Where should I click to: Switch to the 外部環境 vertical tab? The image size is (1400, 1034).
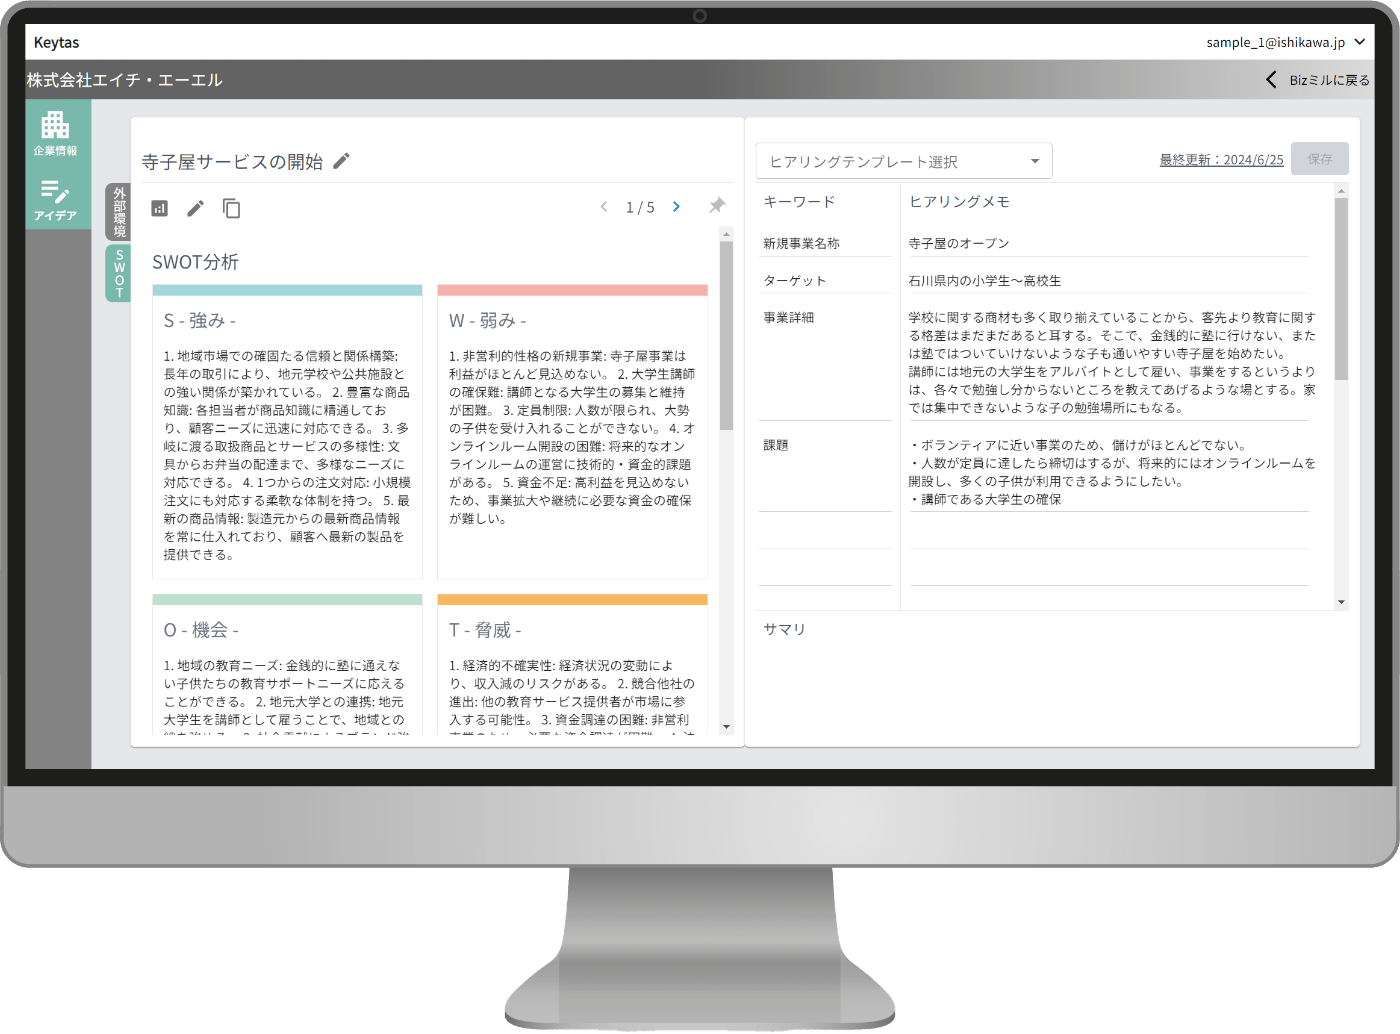coord(119,212)
